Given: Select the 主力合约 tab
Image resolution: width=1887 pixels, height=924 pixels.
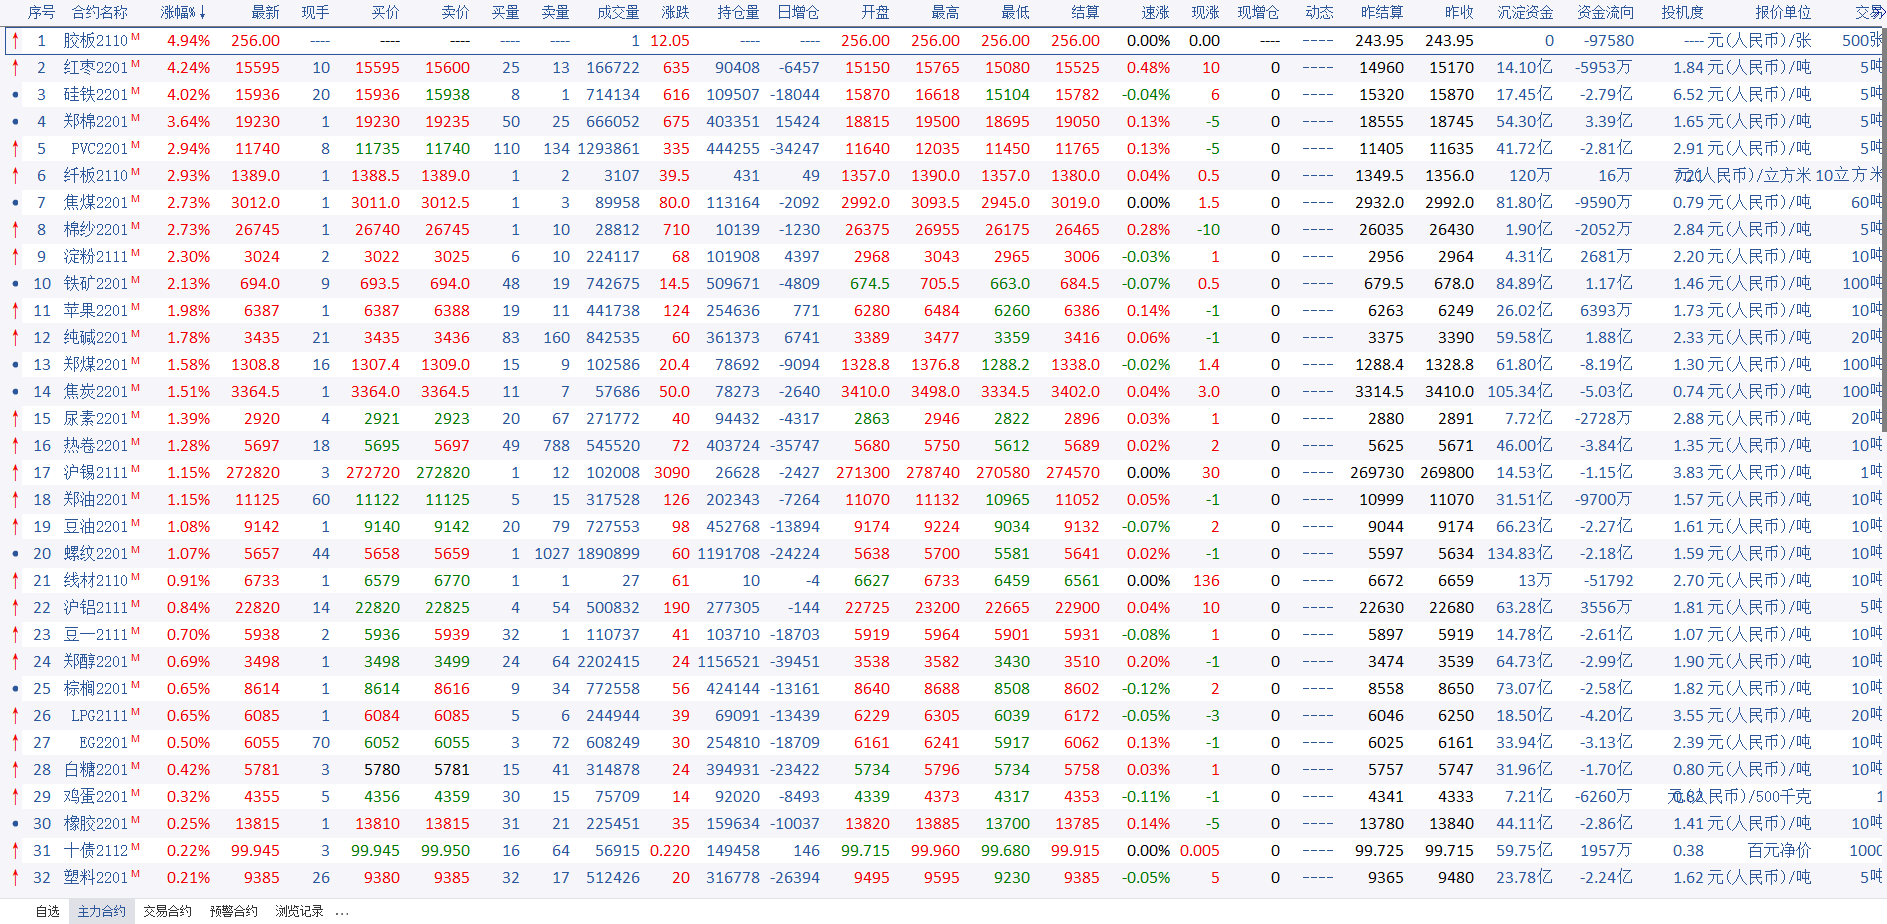Looking at the screenshot, I should [x=102, y=911].
